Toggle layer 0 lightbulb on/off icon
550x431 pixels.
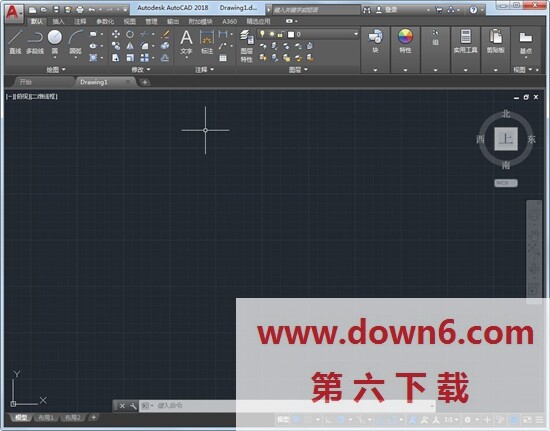[x=262, y=34]
